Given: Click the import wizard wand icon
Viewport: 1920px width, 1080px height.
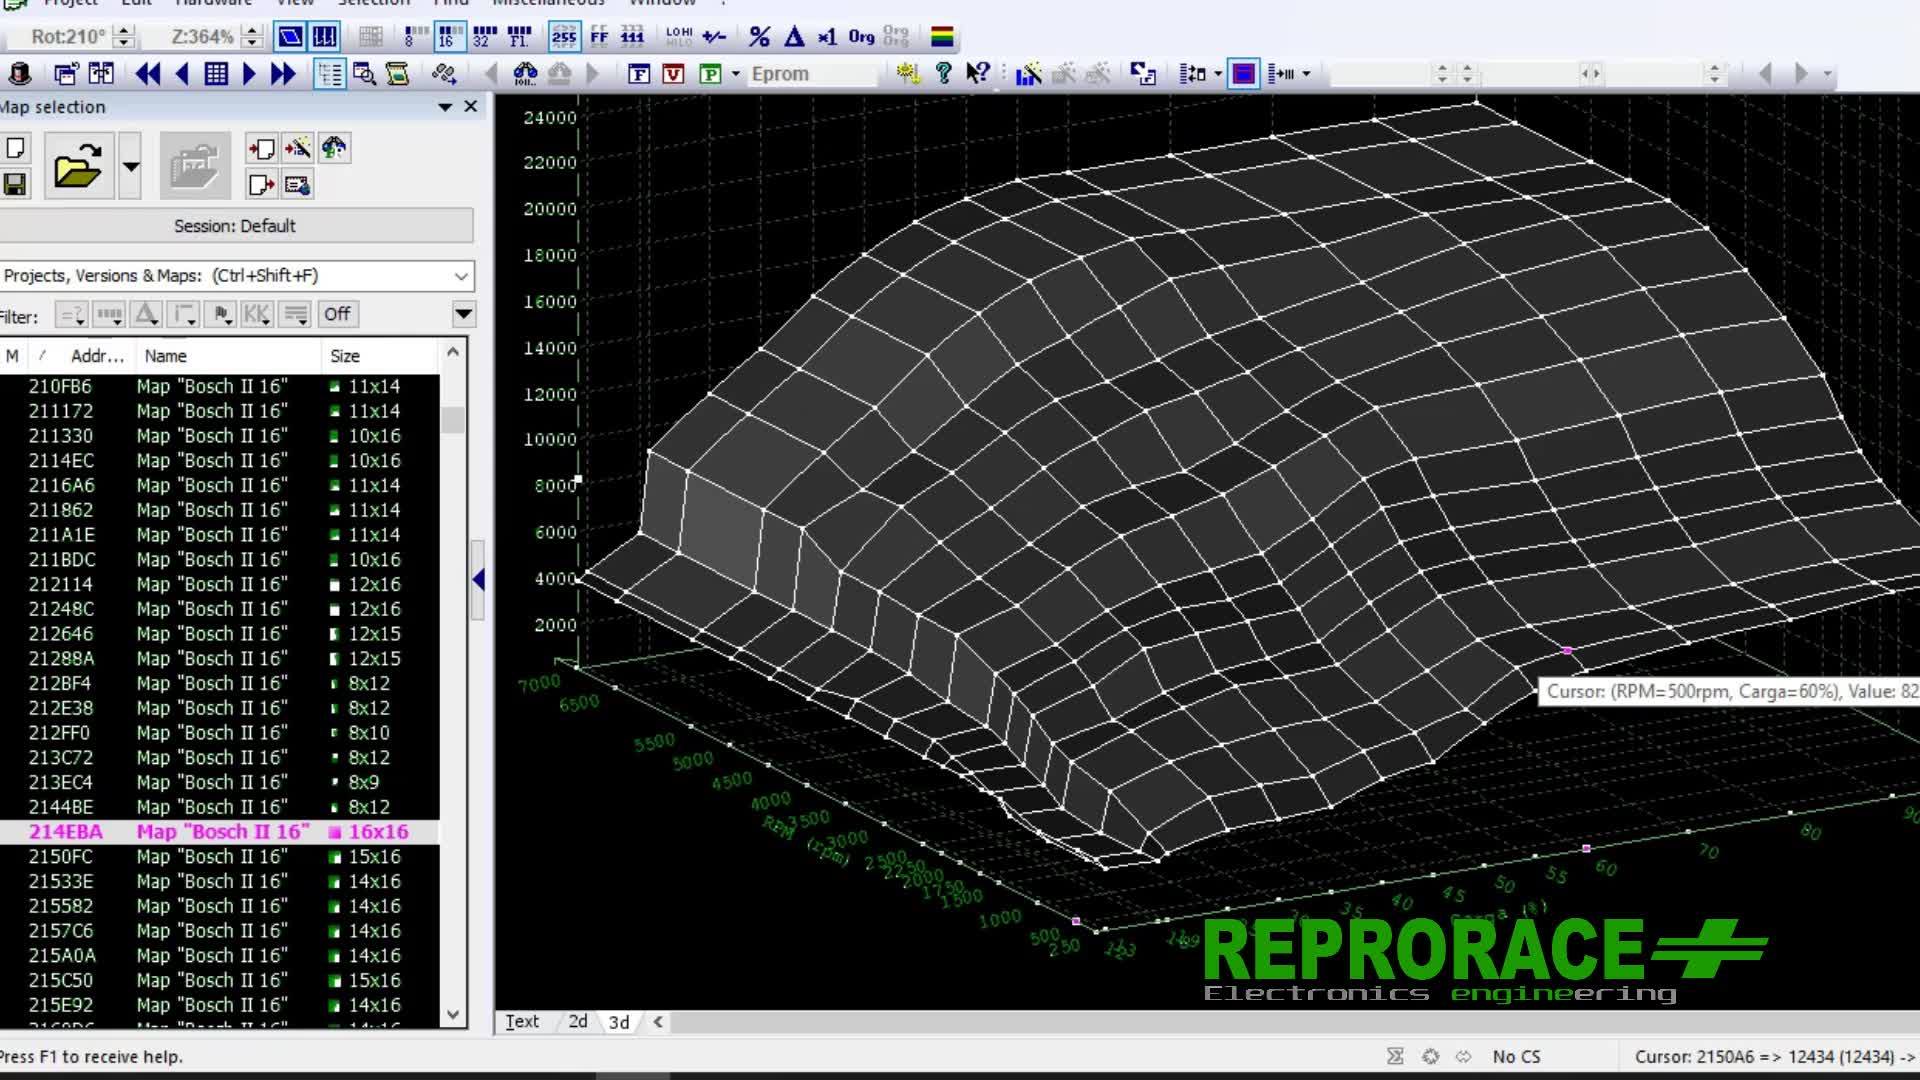Looking at the screenshot, I should pos(297,149).
